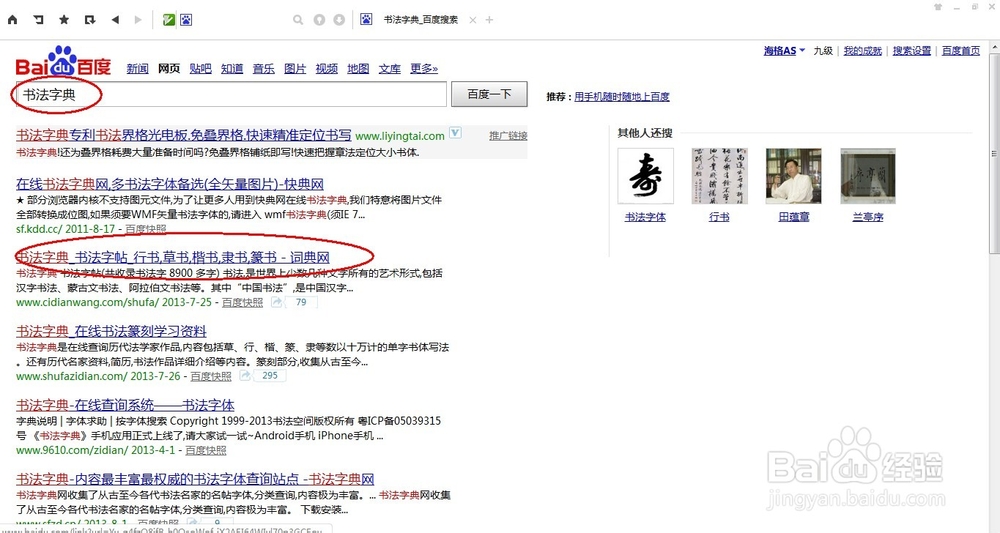The height and width of the screenshot is (533, 1000).
Task: Expand the 海格AS account dropdown
Action: point(784,50)
